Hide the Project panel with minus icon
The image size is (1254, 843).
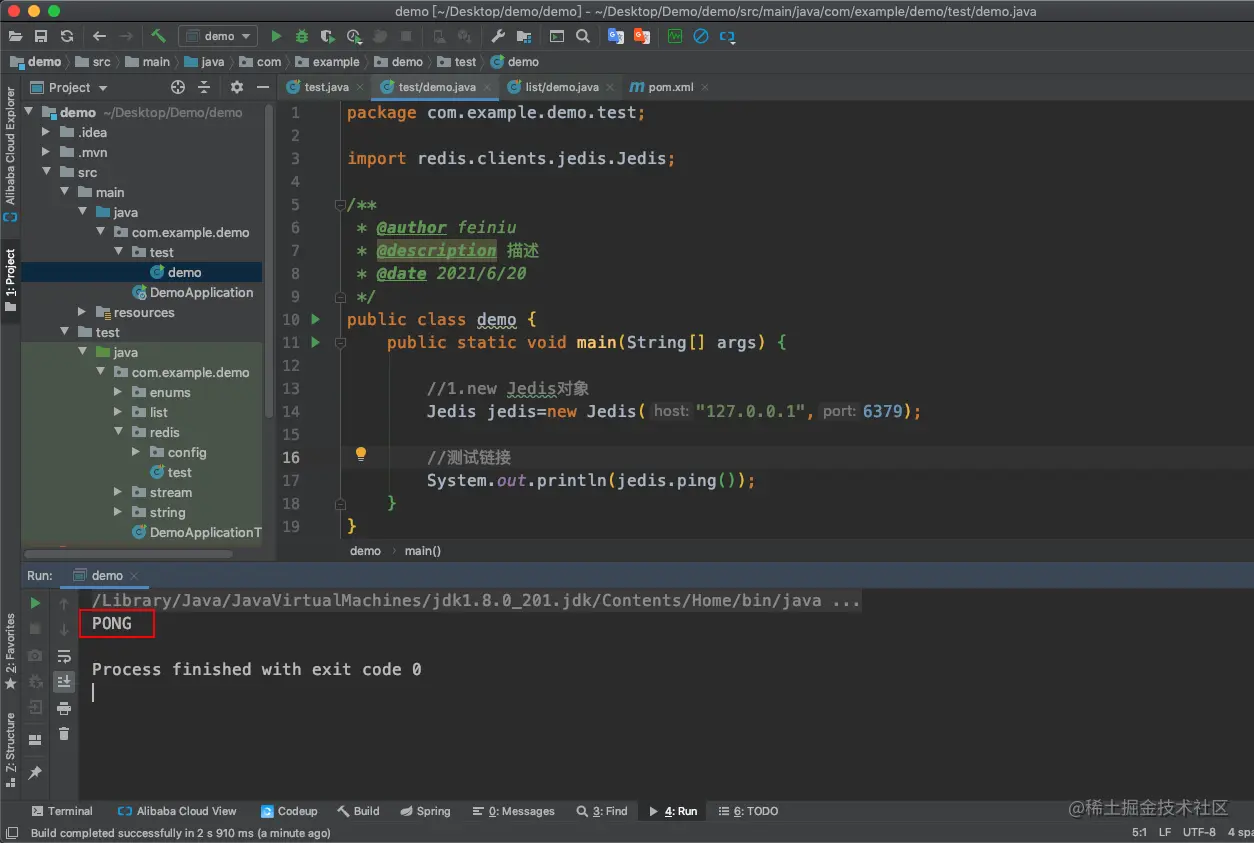pos(263,87)
